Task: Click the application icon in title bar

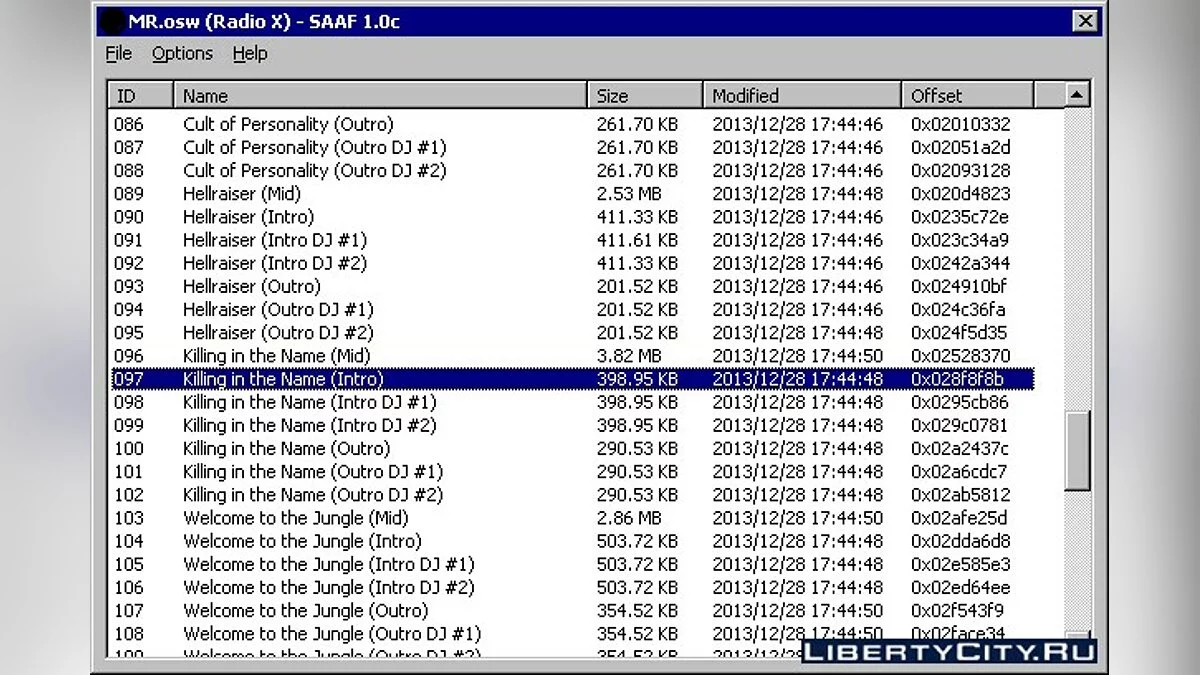Action: coord(114,22)
